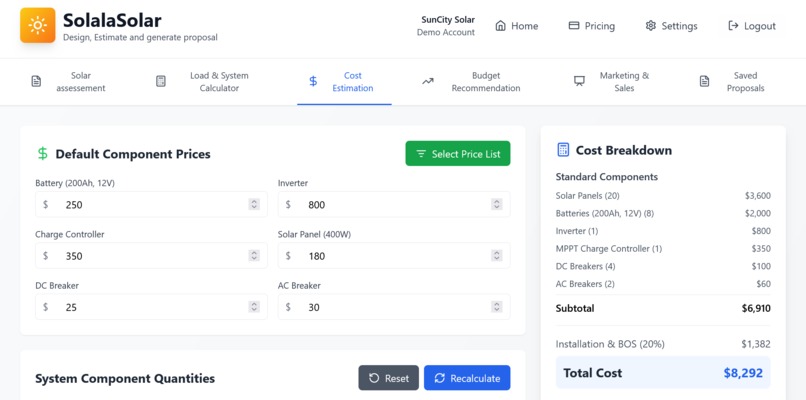Open Settings via the gear icon

point(650,26)
